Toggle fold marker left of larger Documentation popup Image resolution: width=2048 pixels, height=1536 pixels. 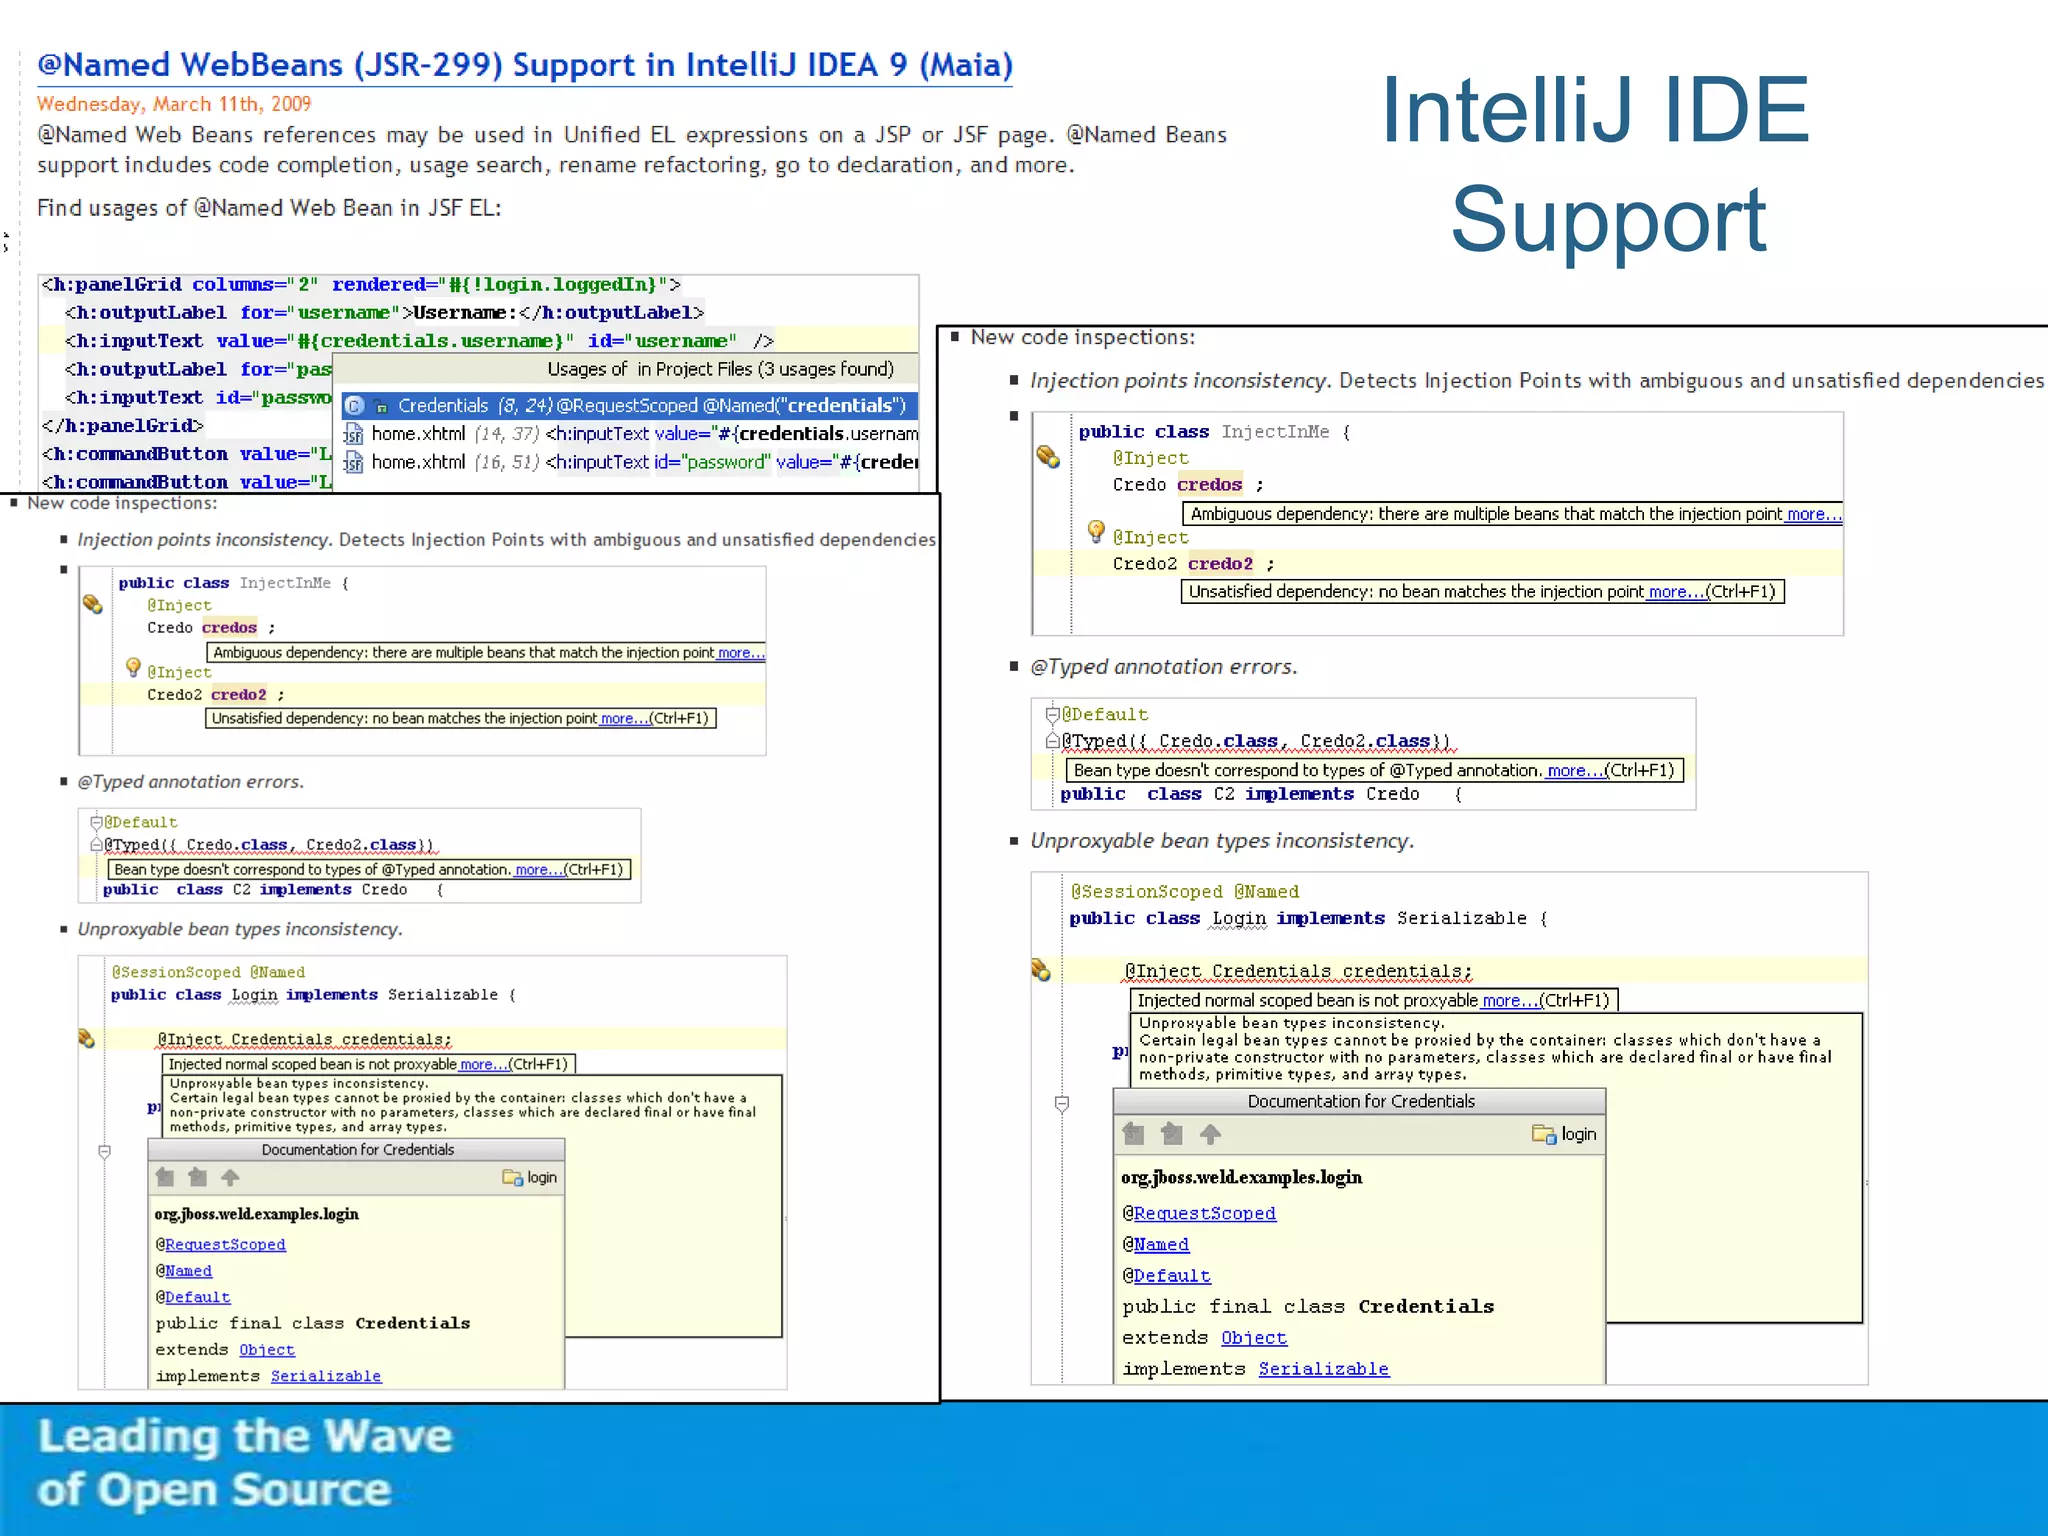pos(1062,1104)
